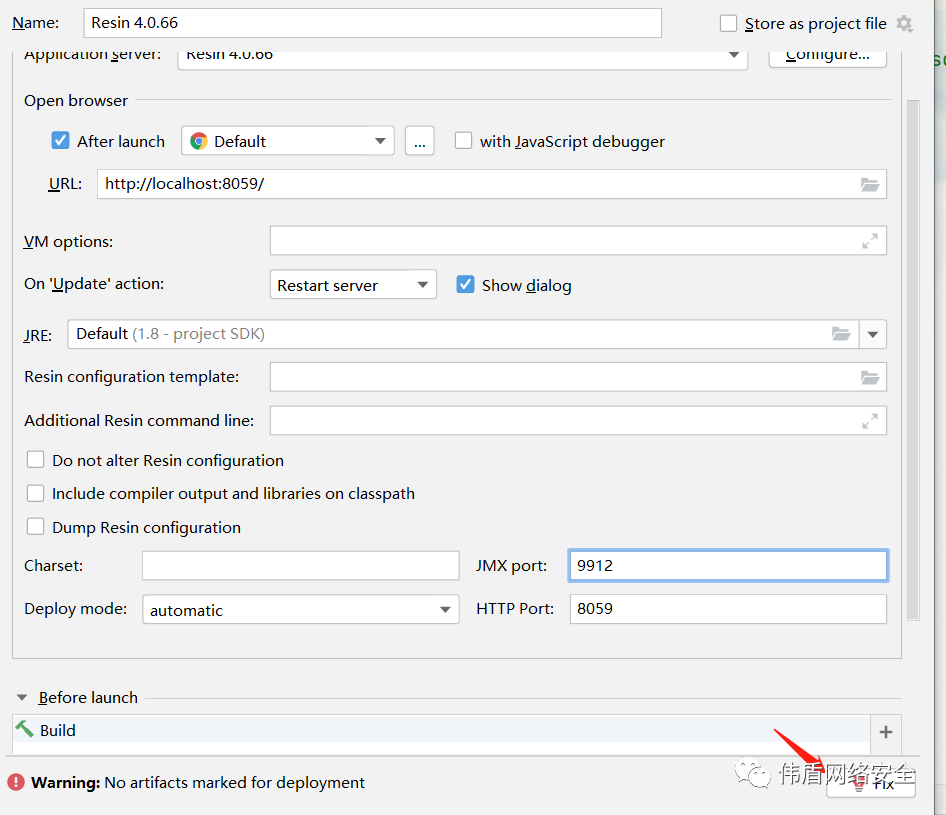Screen dimensions: 946x815
Task: Browse for a JRE with the folder icon
Action: (x=841, y=334)
